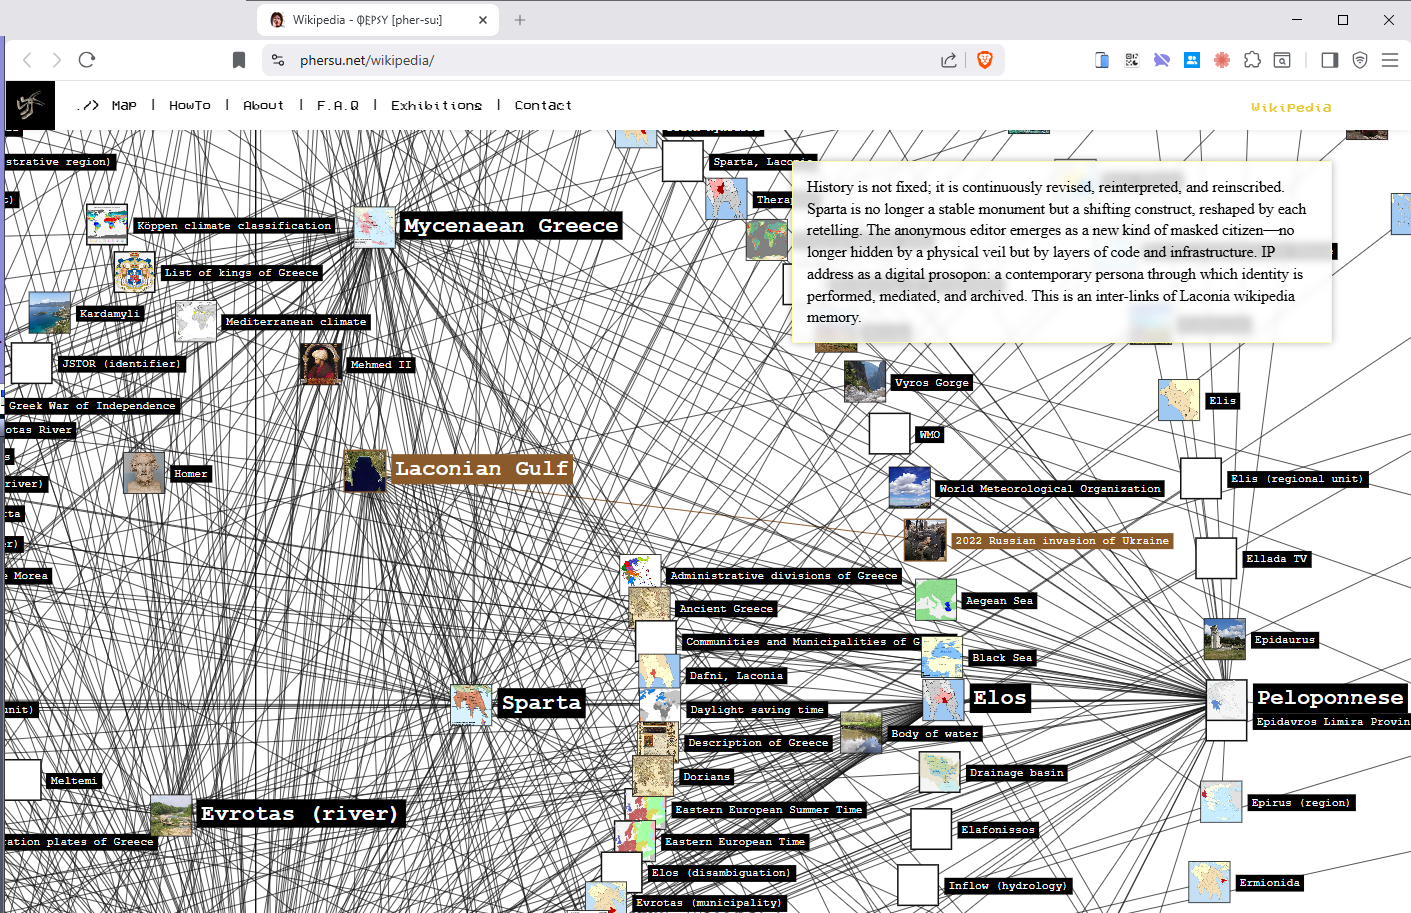Toggle the browser sidebar panel
The image size is (1411, 913).
pos(1329,60)
